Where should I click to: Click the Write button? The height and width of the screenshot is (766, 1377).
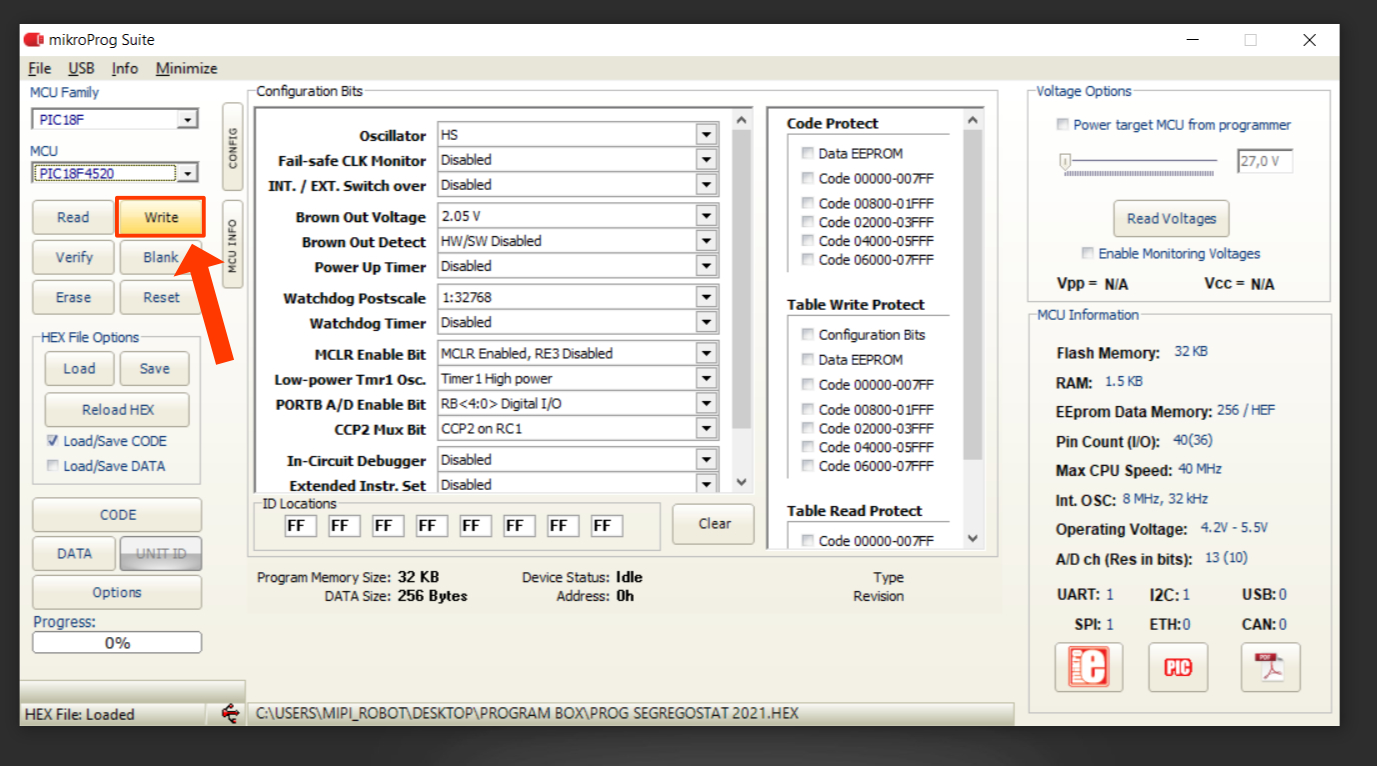coord(161,217)
